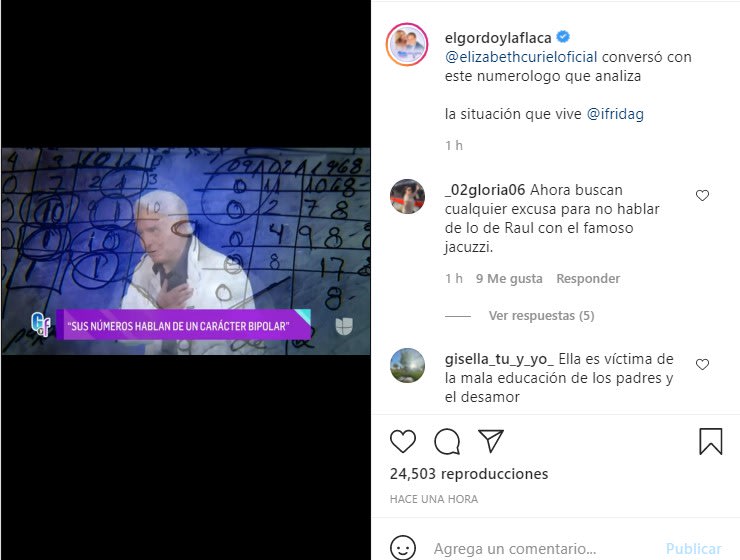The image size is (740, 560).
Task: Like gisella_tu_y_yo_'s comment heart
Action: click(x=702, y=364)
